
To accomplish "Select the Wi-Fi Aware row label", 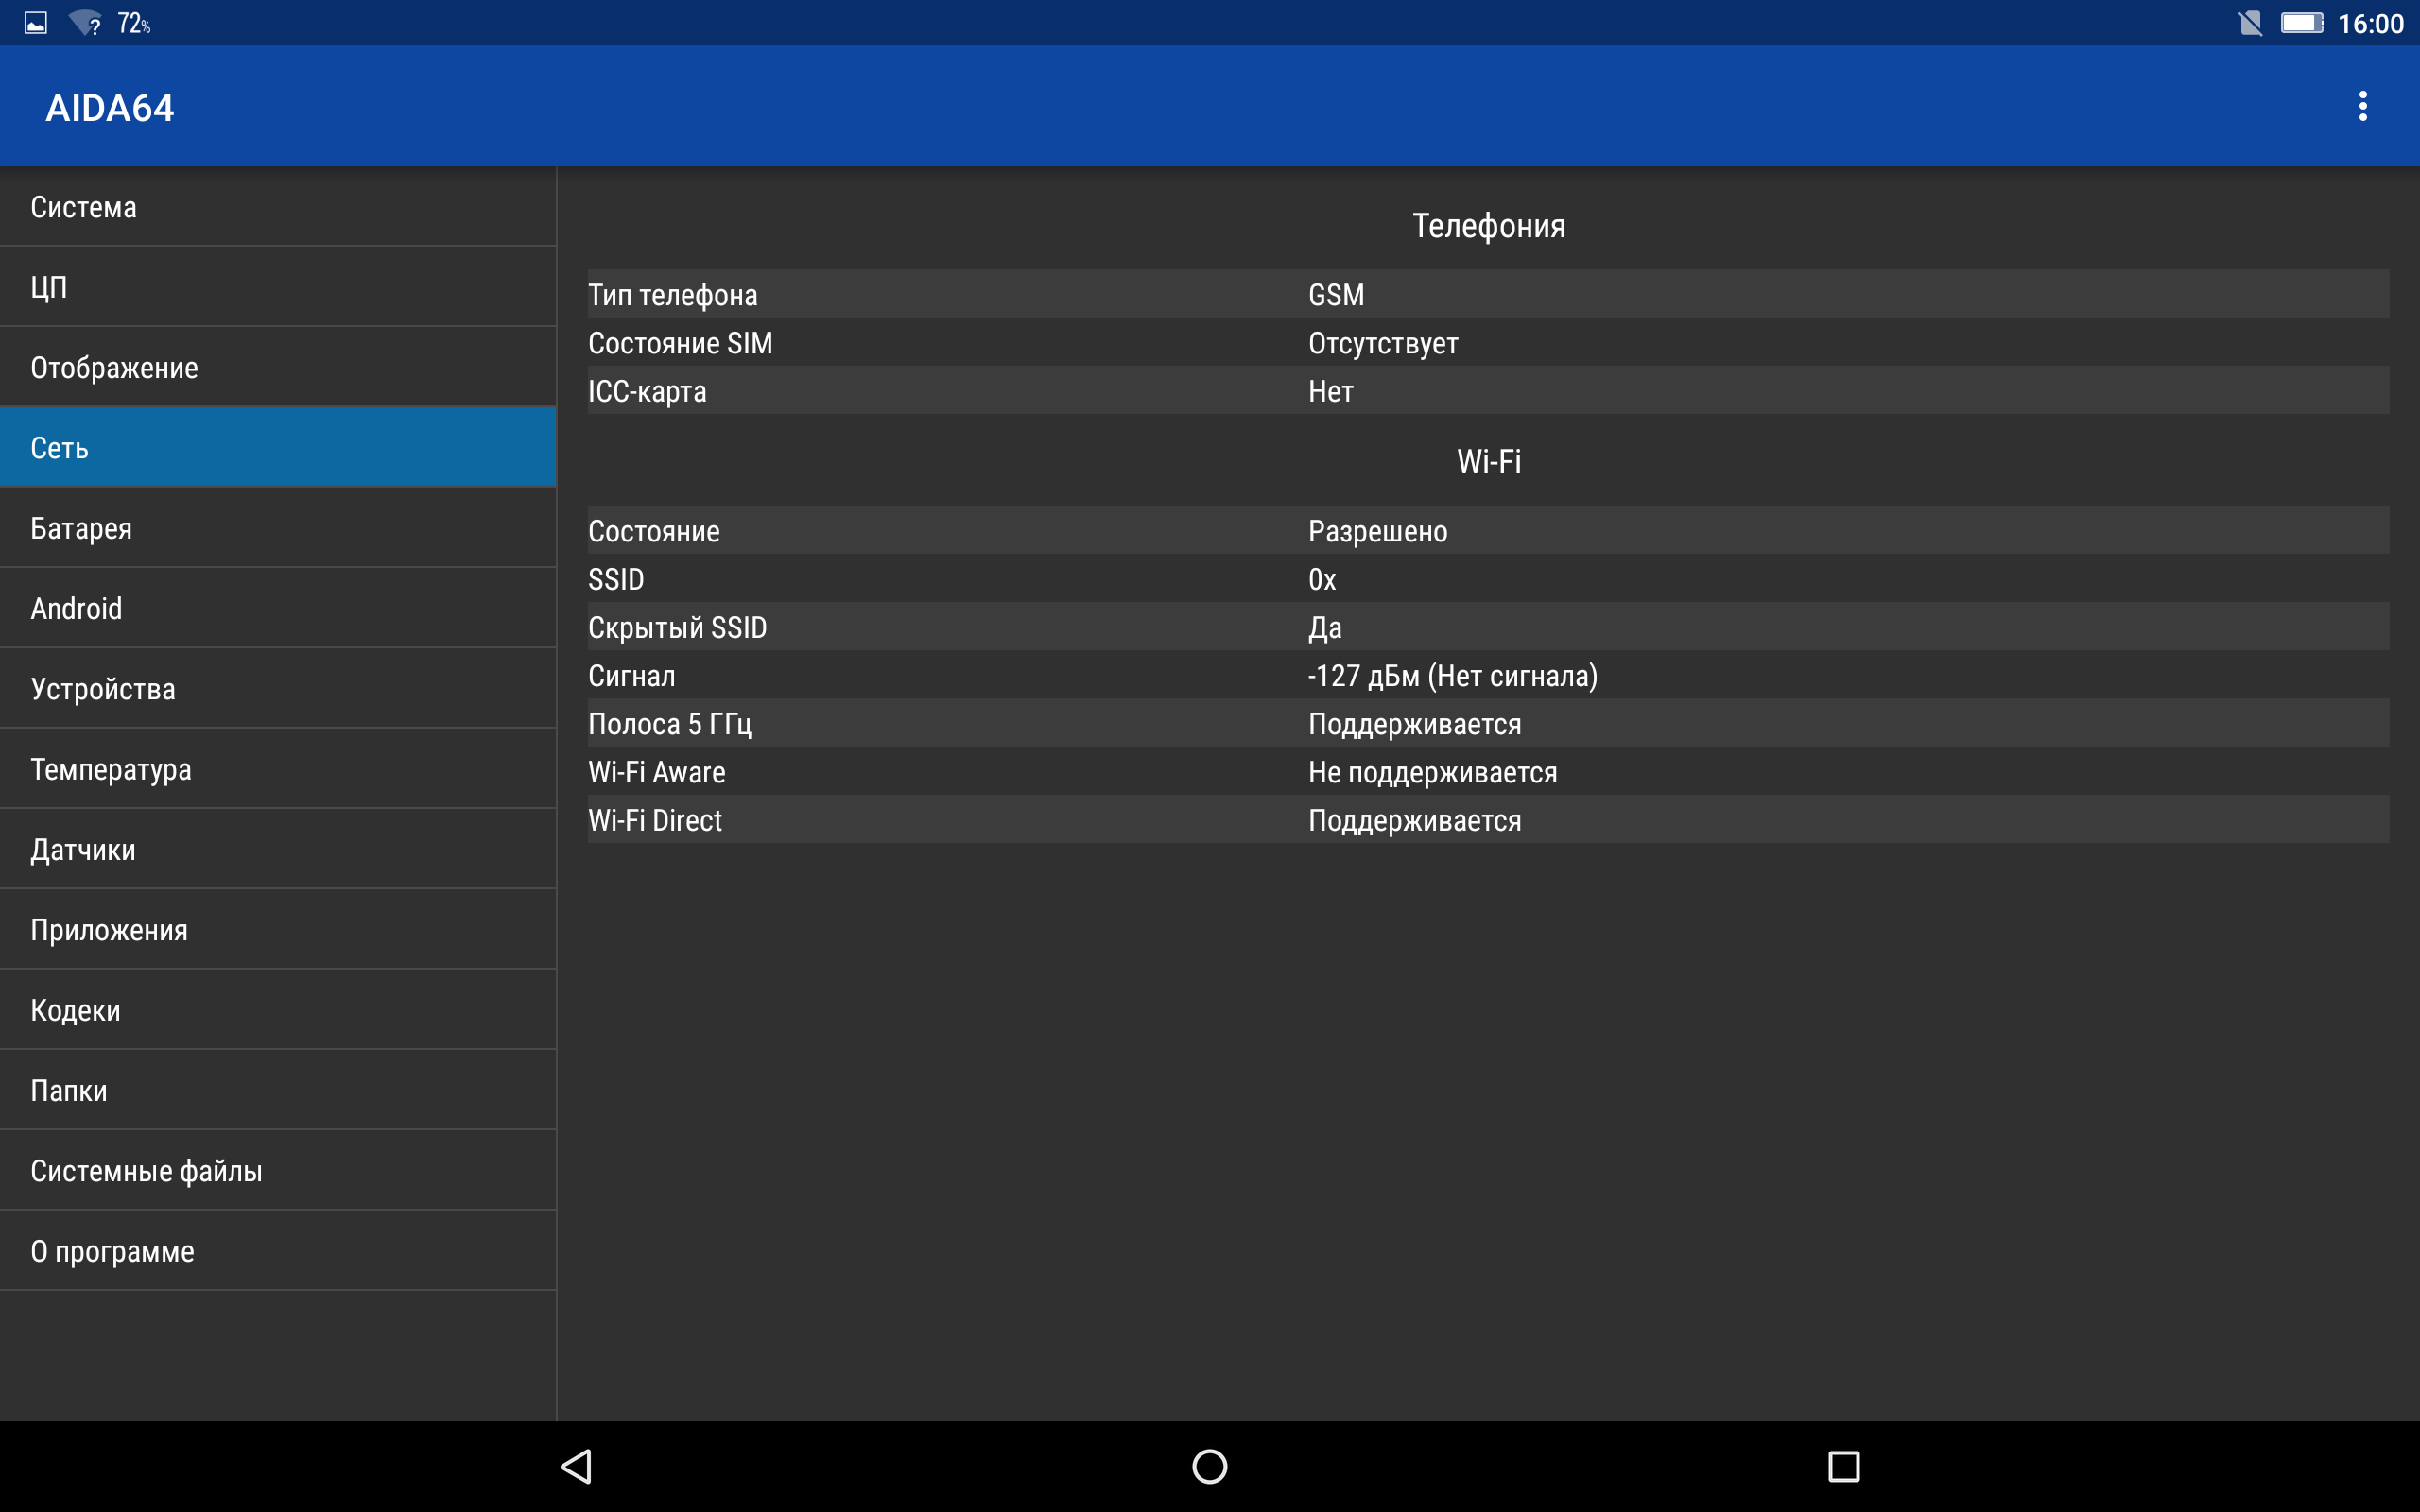I will (656, 772).
